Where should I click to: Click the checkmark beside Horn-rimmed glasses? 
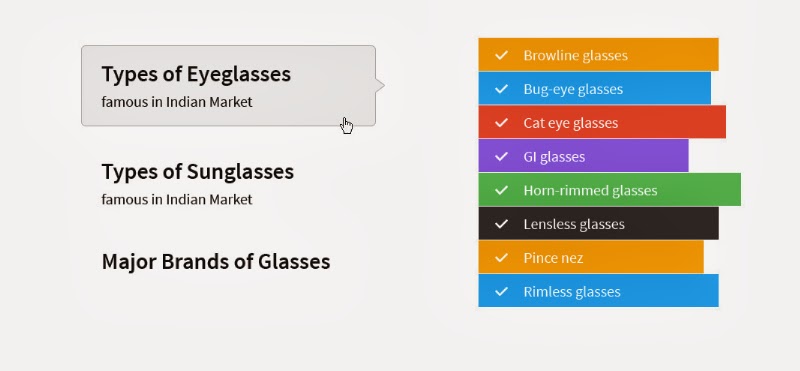click(x=502, y=190)
